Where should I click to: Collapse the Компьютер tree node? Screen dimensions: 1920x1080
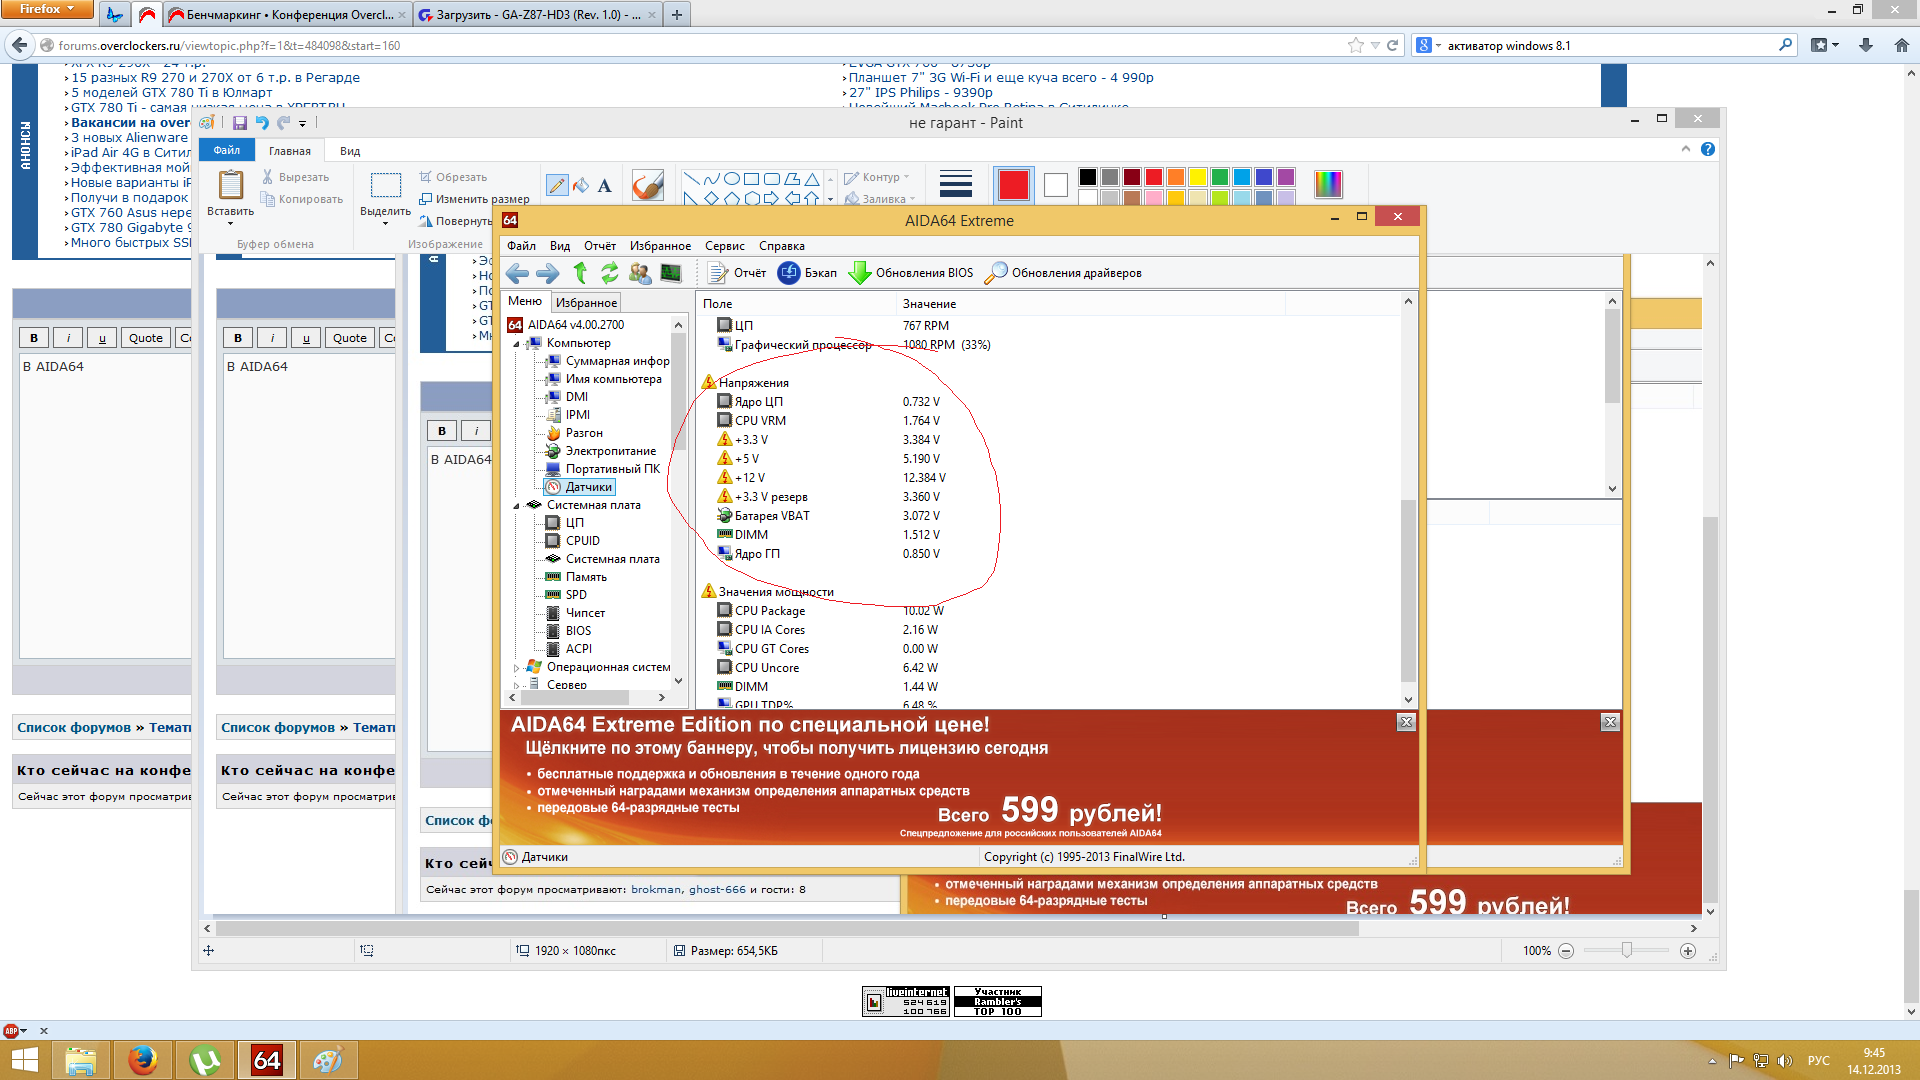517,344
